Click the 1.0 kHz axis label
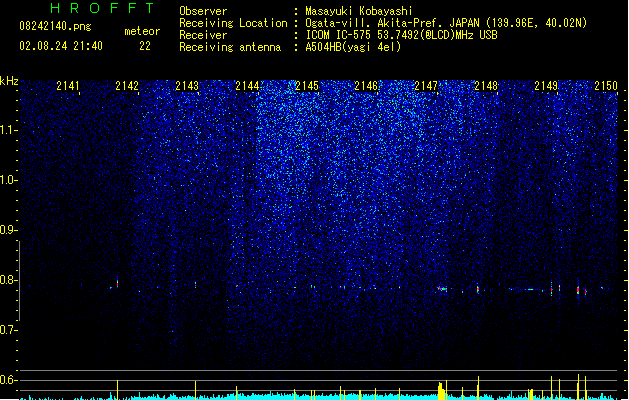This screenshot has height=400, width=629. [8, 180]
